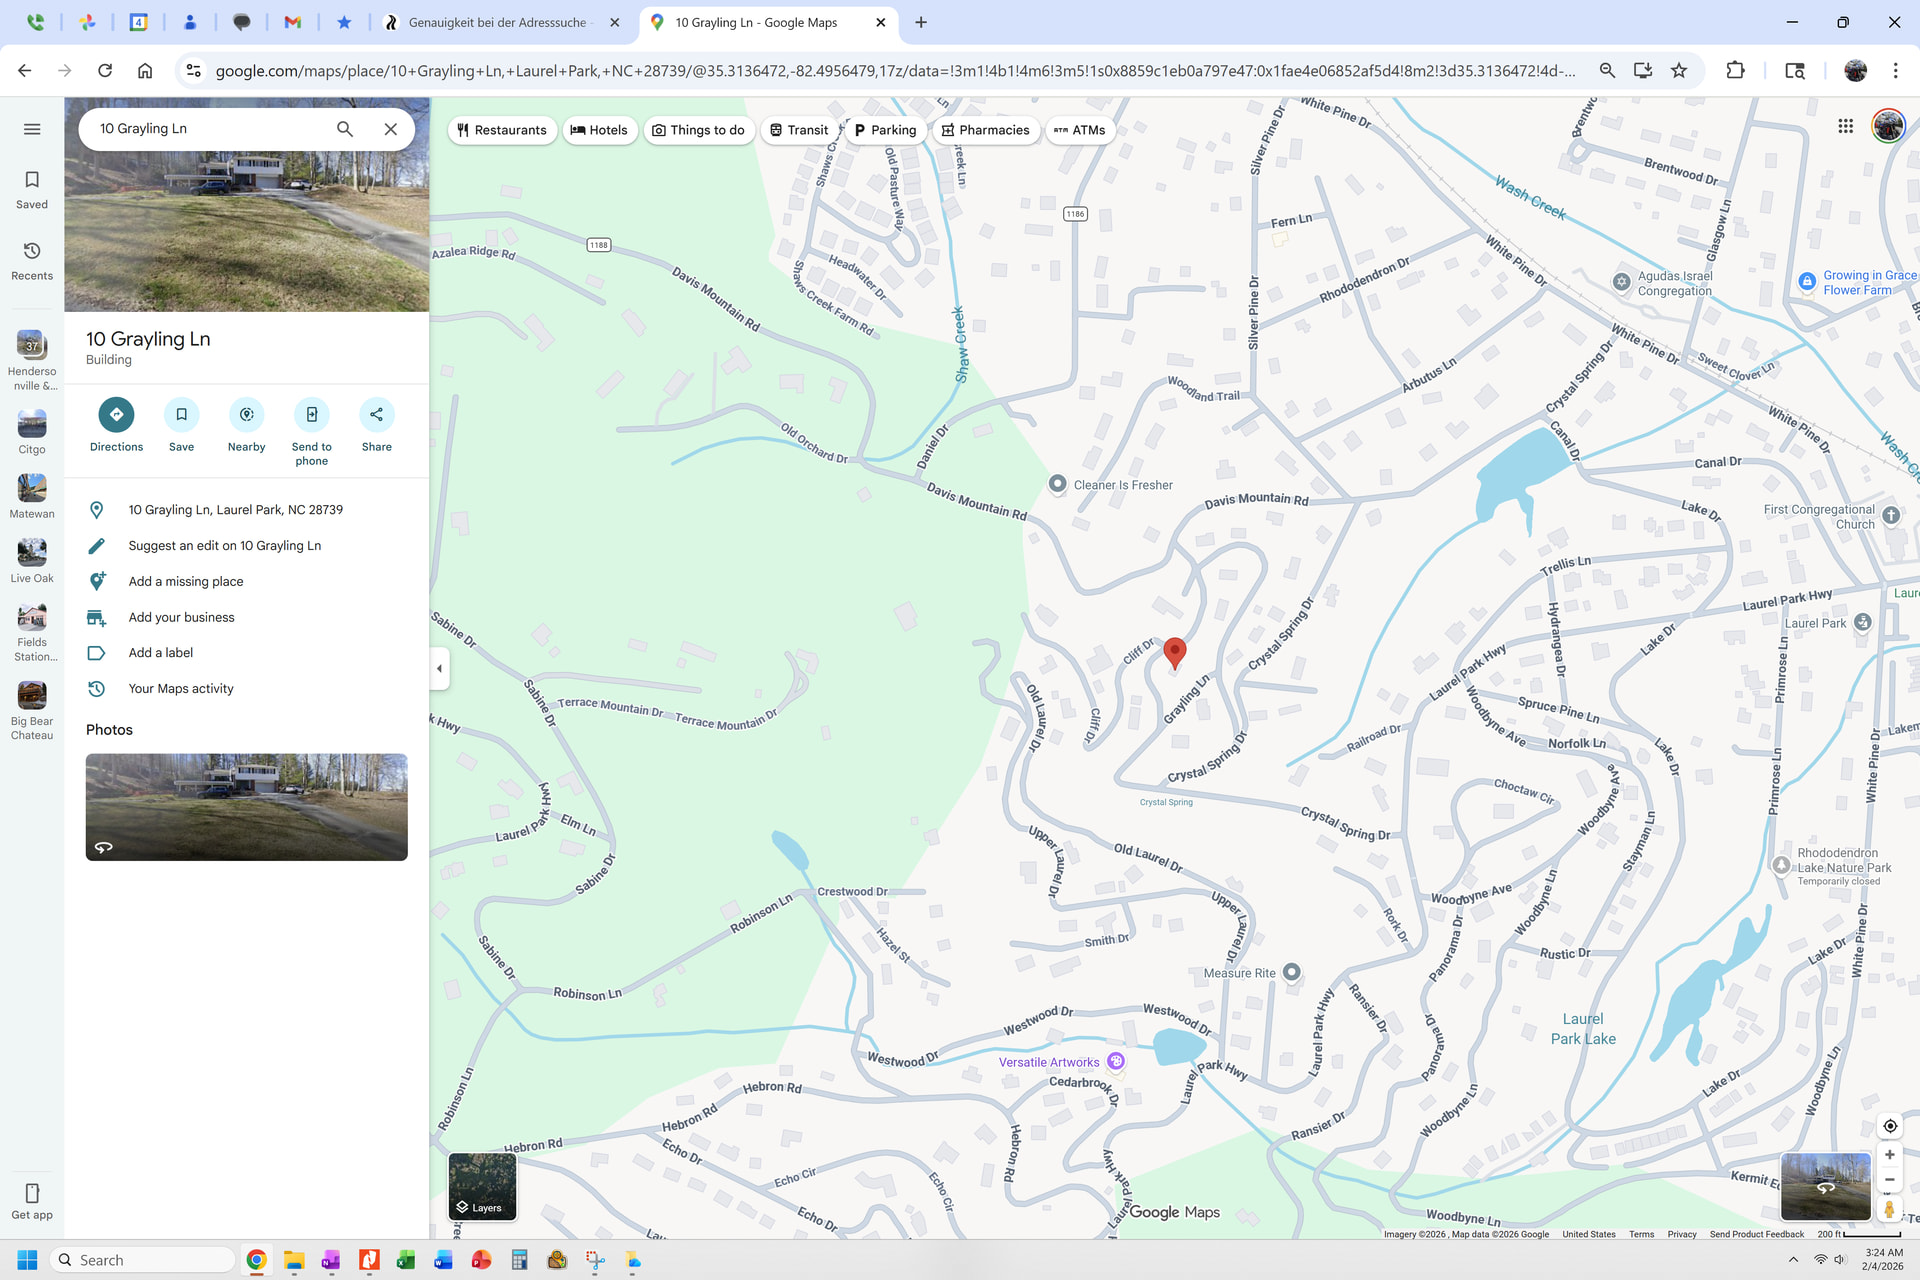Collapse the side panel arrow
This screenshot has height=1280, width=1920.
[x=439, y=668]
